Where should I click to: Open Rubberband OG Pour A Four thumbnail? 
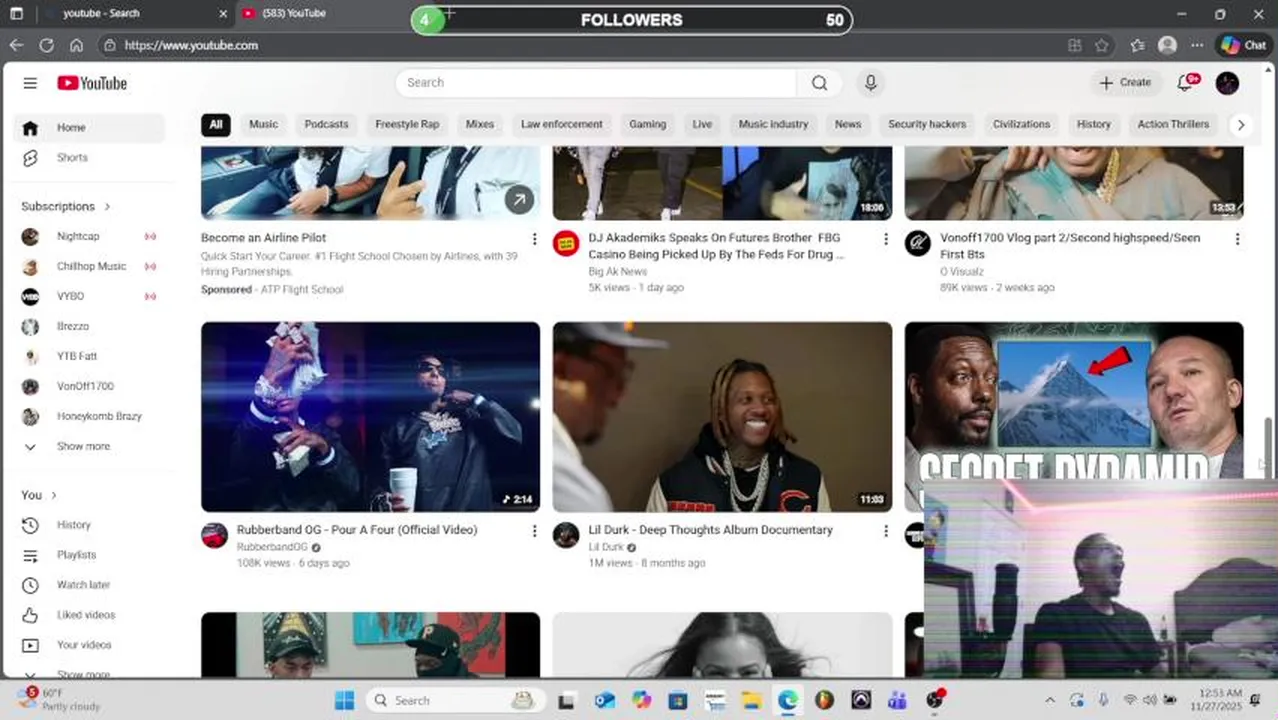[x=370, y=417]
